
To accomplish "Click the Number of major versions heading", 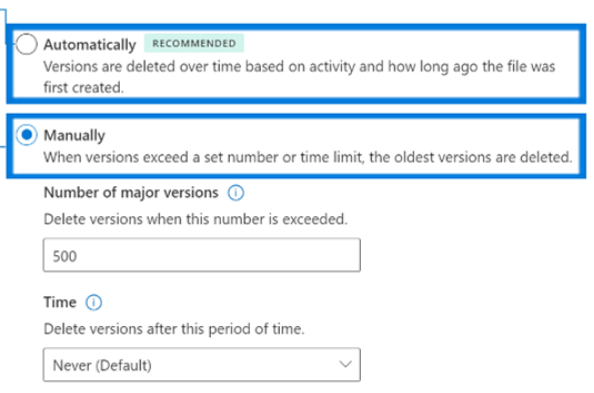I will point(131,193).
